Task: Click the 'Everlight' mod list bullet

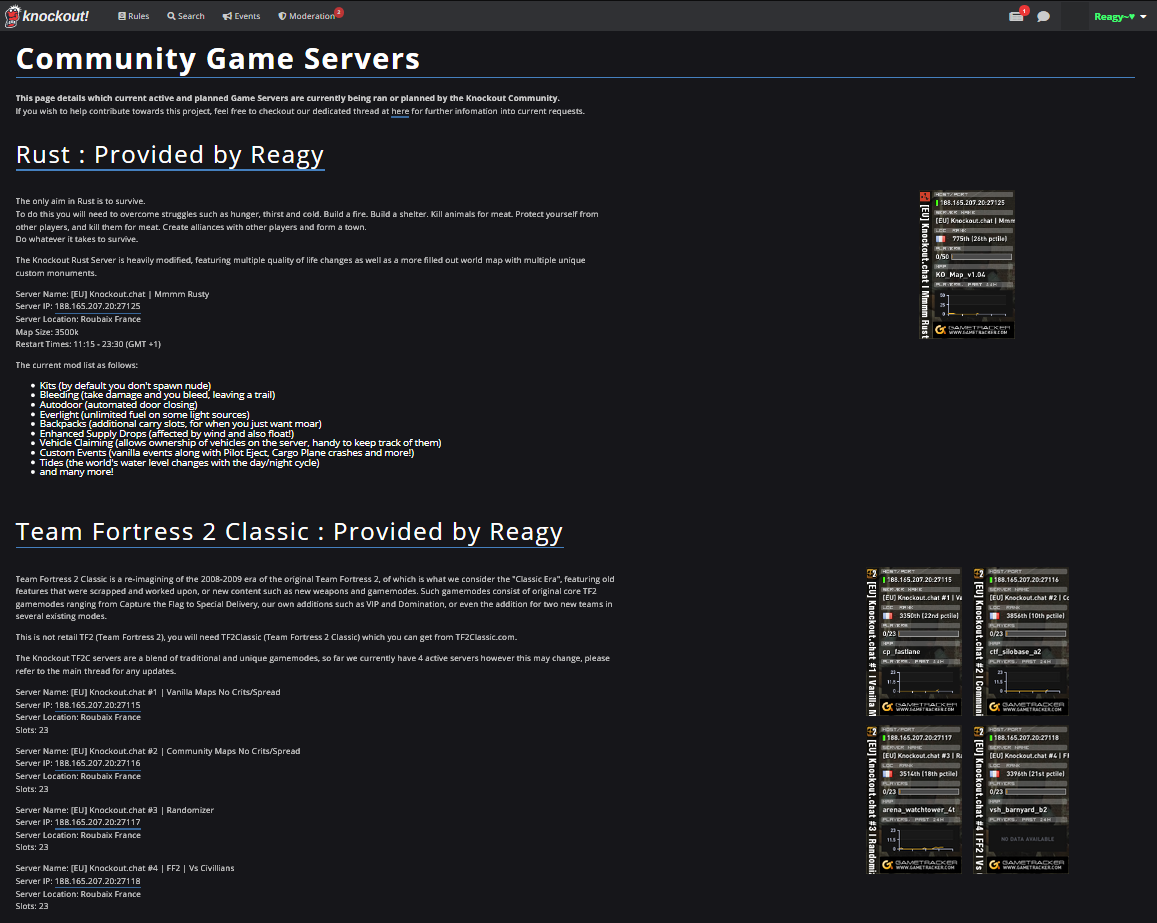Action: click(x=145, y=415)
